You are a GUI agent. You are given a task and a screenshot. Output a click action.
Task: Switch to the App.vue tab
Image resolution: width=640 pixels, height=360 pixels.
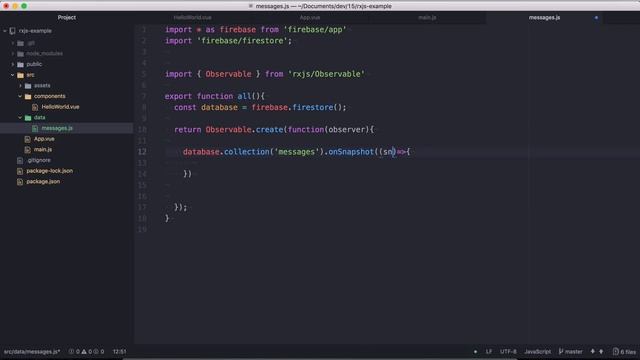click(x=310, y=18)
